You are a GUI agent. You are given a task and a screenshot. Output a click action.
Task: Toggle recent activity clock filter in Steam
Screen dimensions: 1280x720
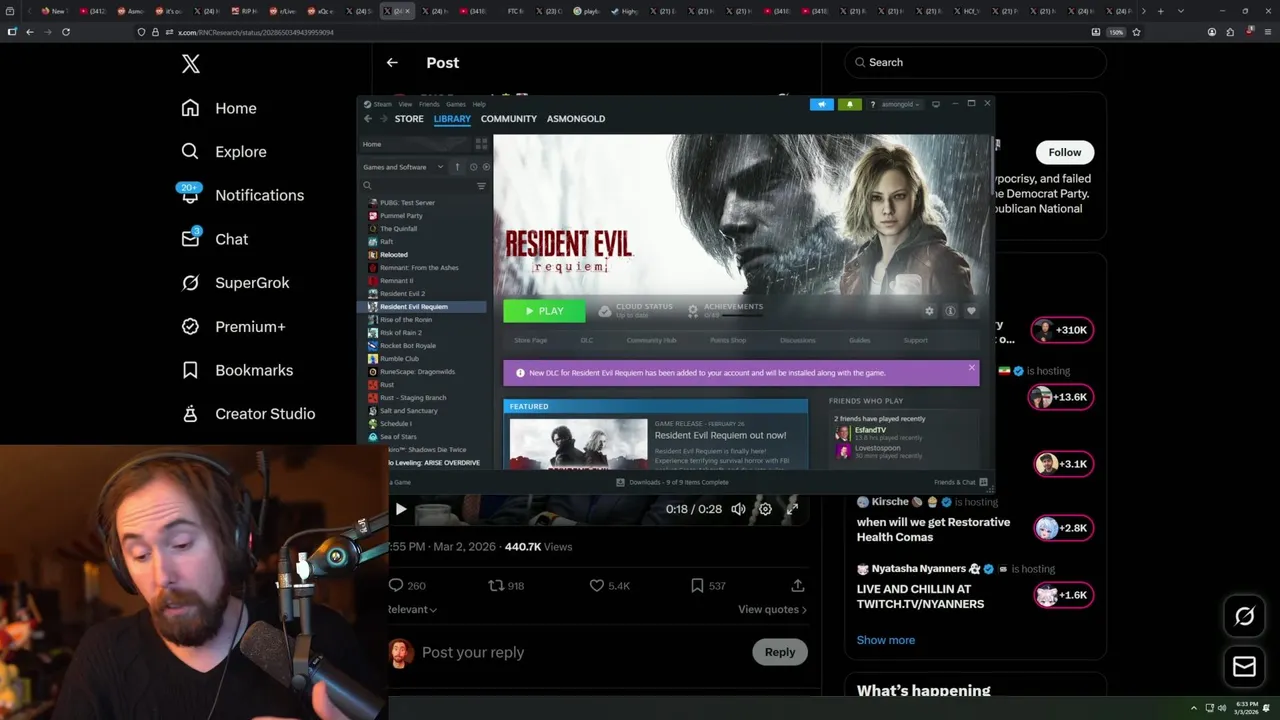coord(473,167)
